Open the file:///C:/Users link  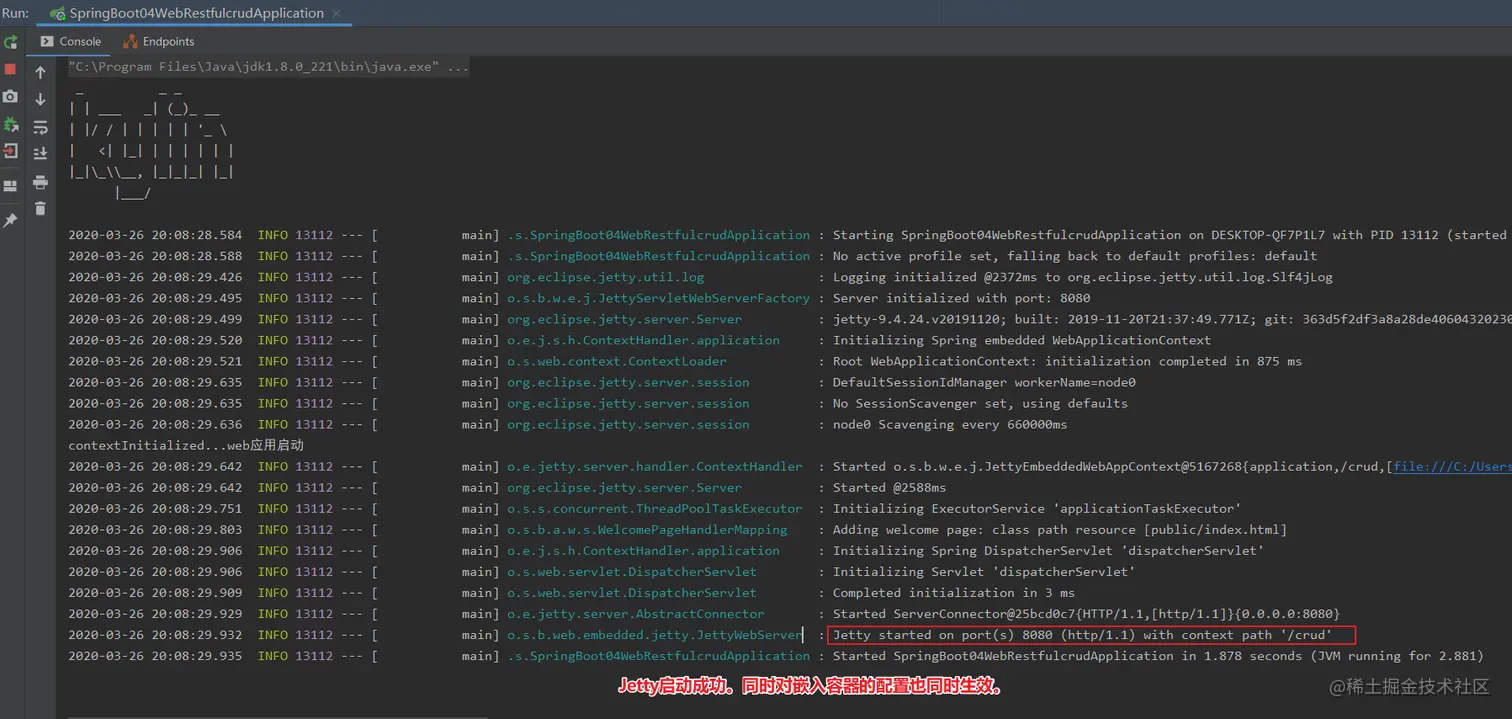[1451, 467]
